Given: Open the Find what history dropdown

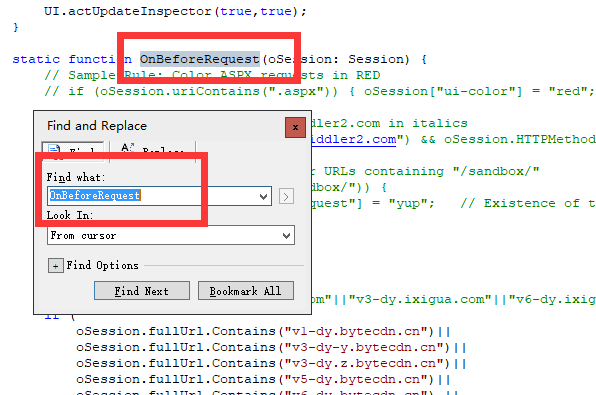Looking at the screenshot, I should [x=263, y=196].
